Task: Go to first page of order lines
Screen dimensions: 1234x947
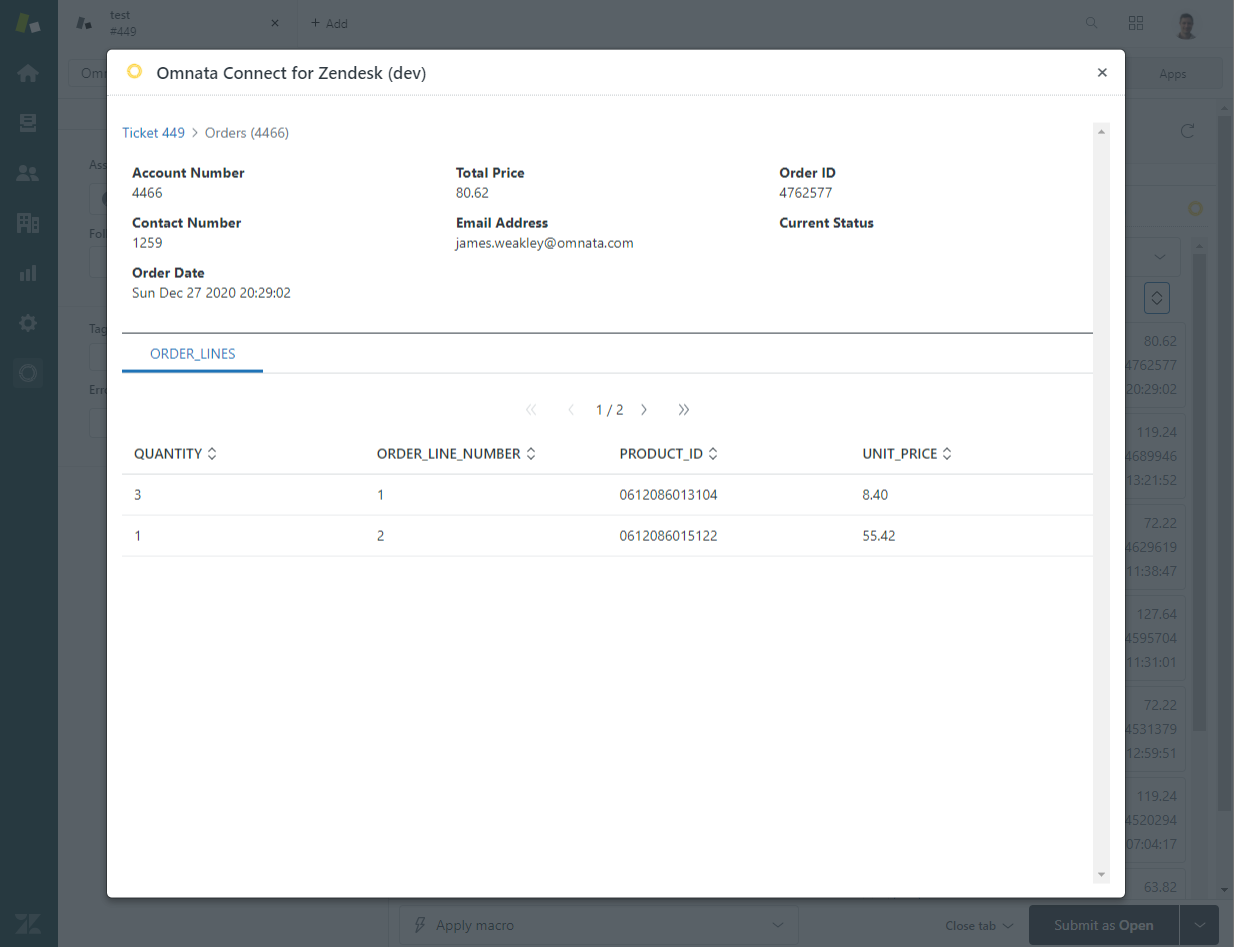Action: tap(531, 410)
